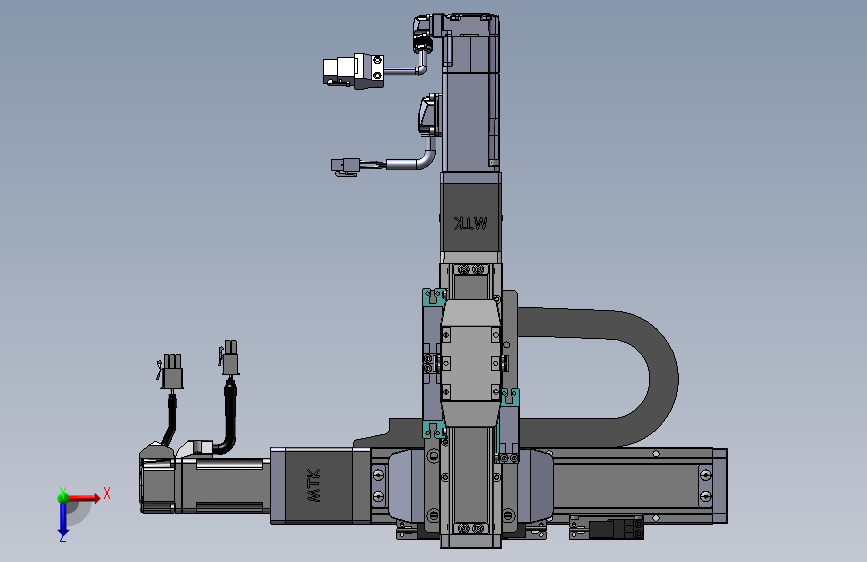
Task: Select the three-pin connector above the horizontal motor
Action: [172, 371]
